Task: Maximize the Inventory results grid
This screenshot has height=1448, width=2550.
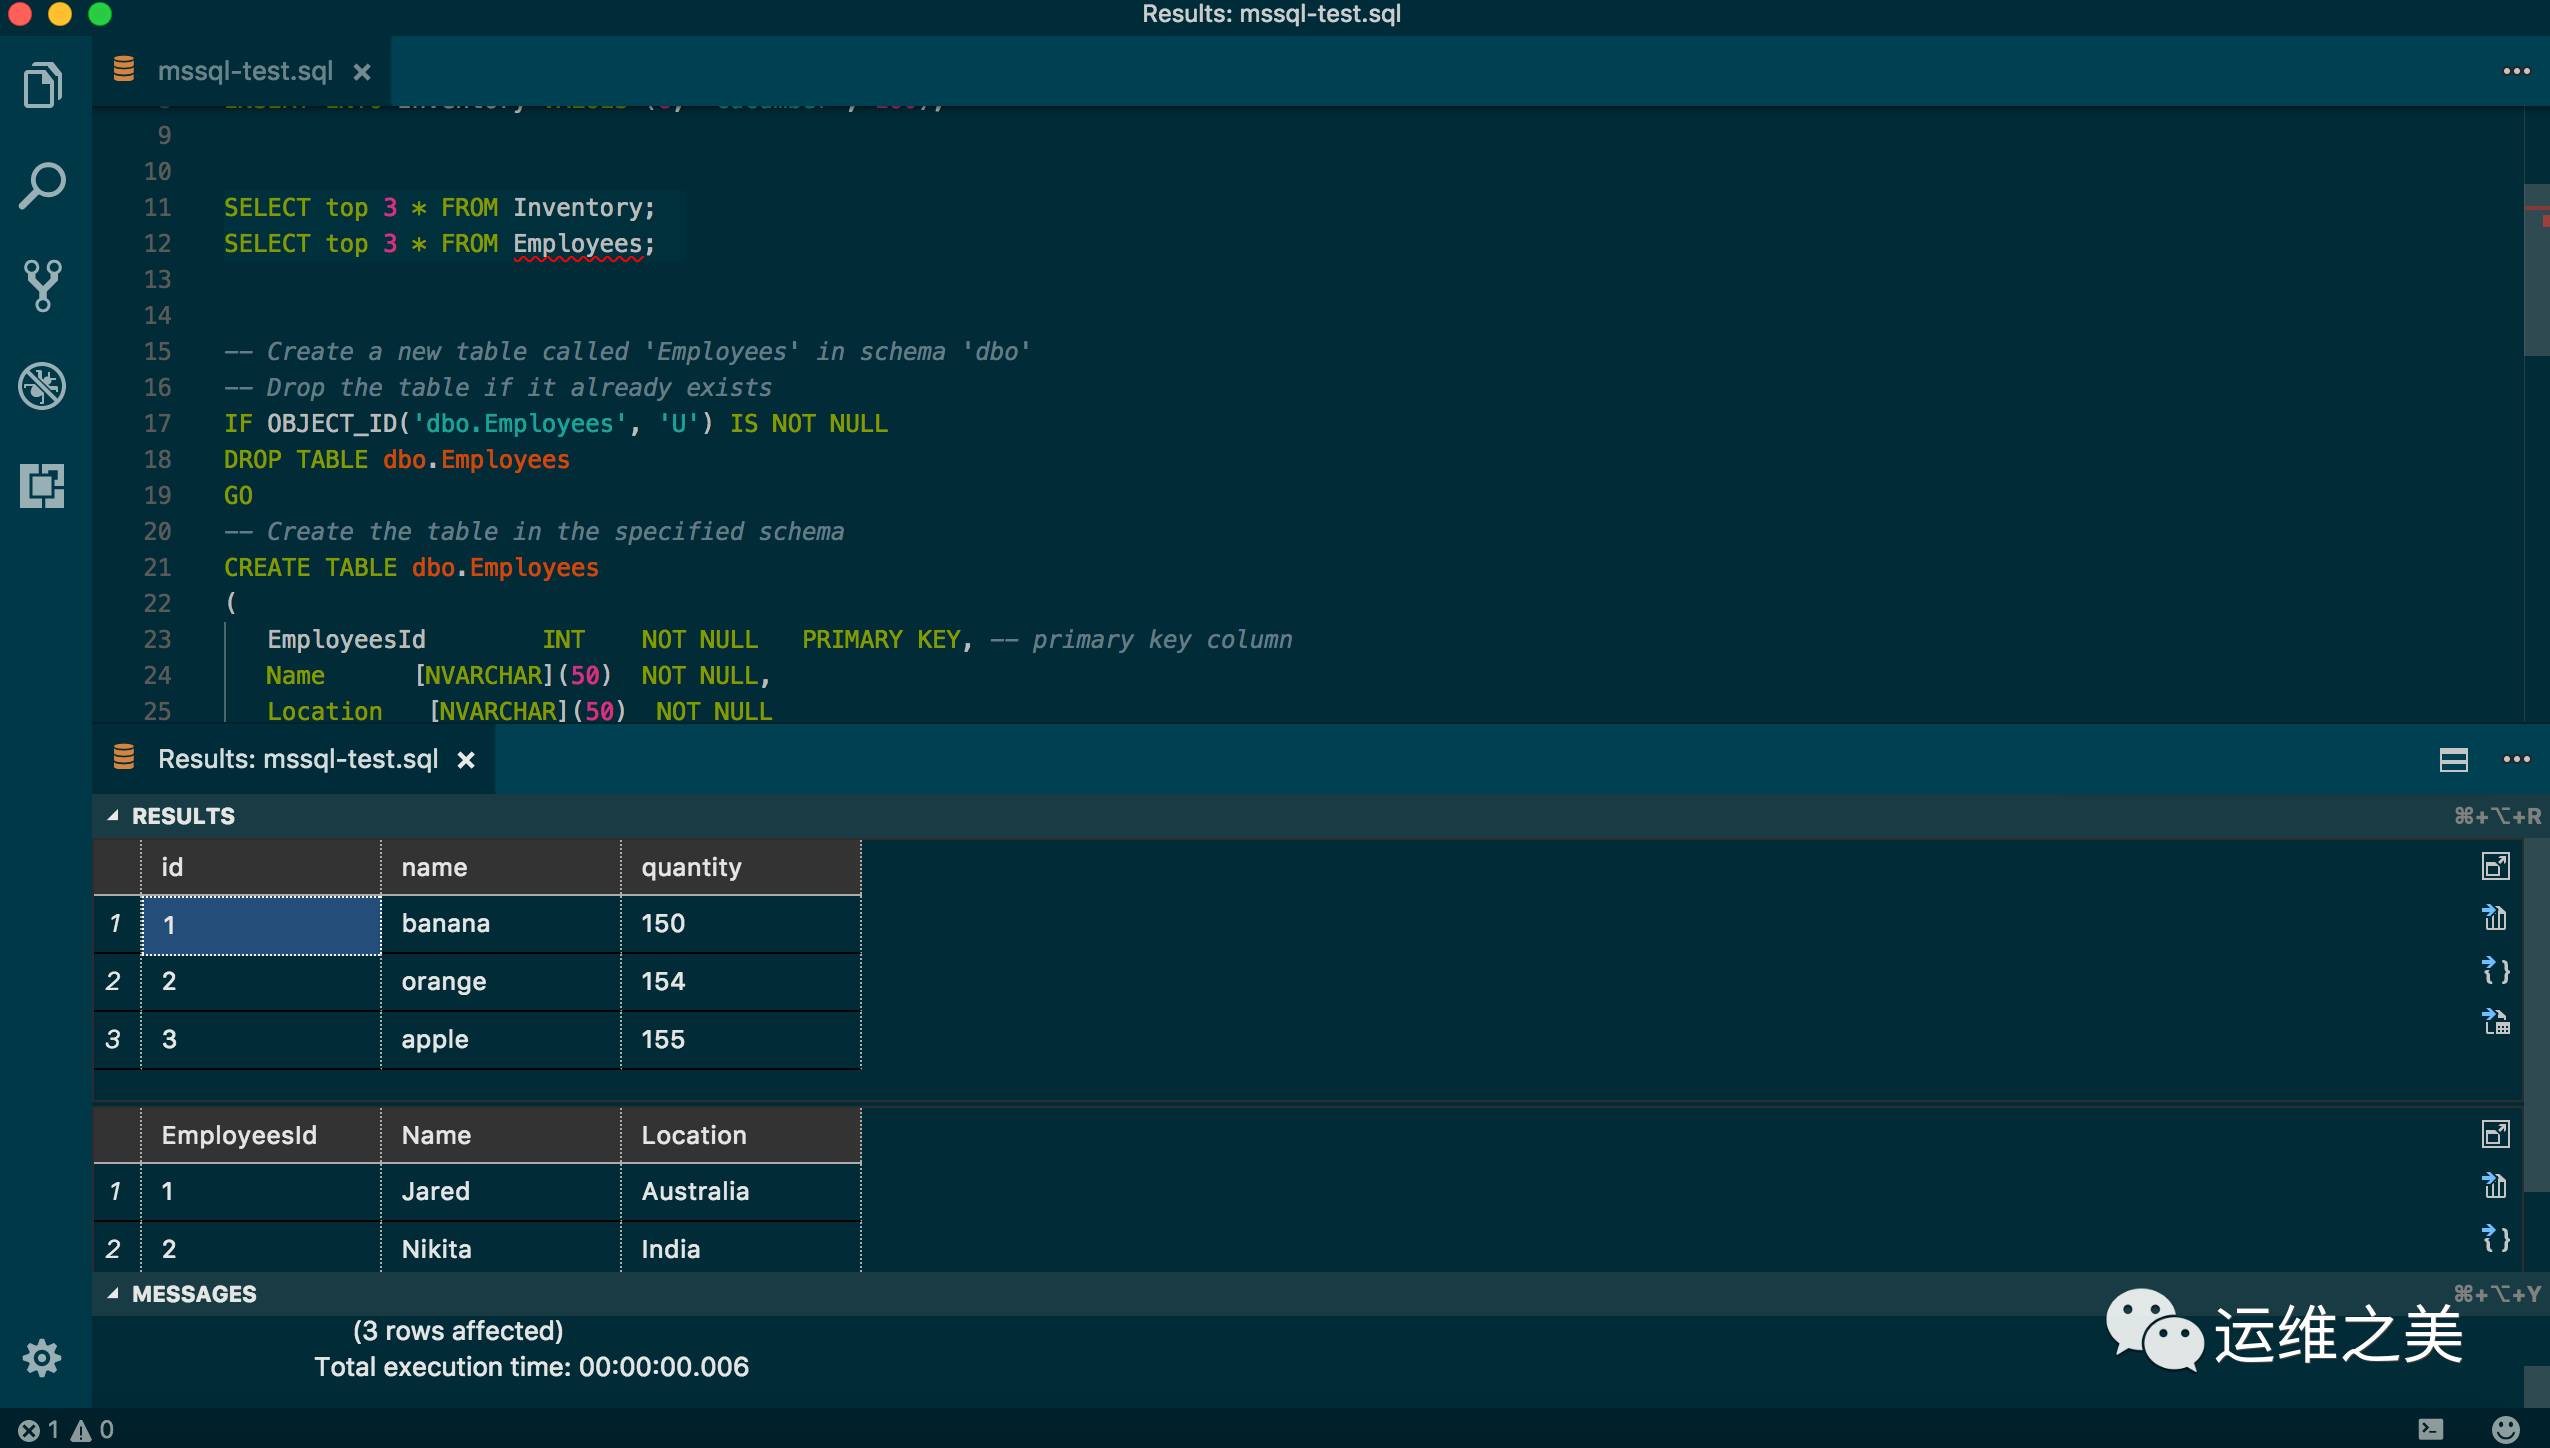Action: pyautogui.click(x=2496, y=866)
